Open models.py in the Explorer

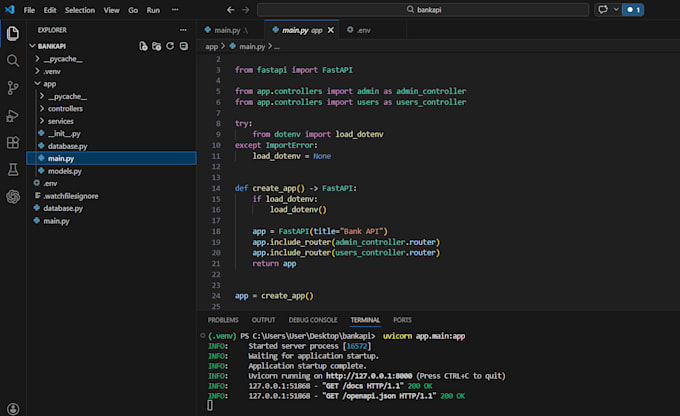point(111,171)
